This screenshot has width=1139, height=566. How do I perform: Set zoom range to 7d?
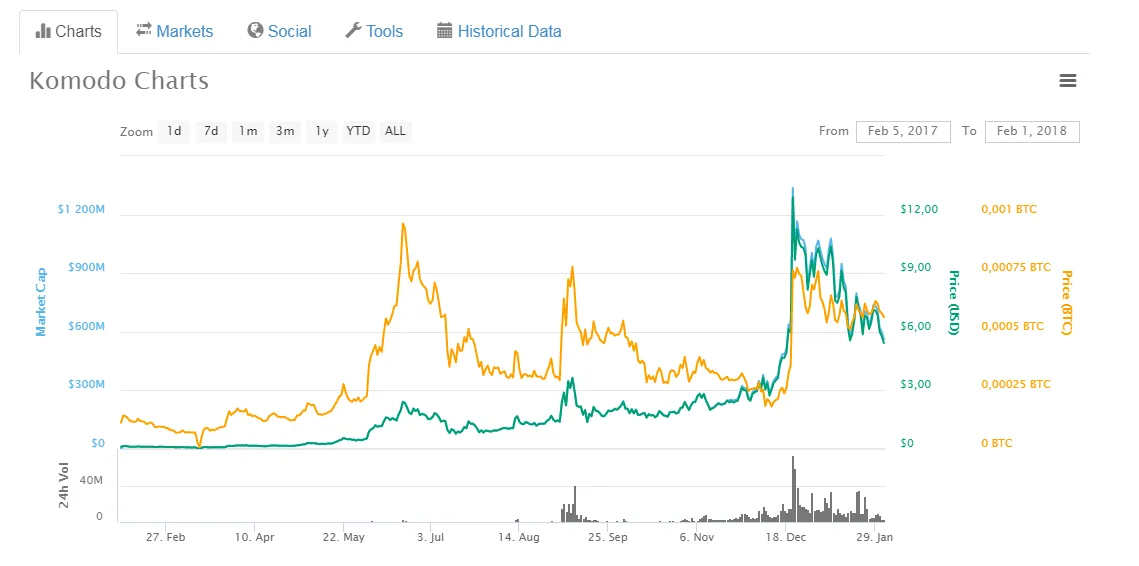click(x=211, y=132)
